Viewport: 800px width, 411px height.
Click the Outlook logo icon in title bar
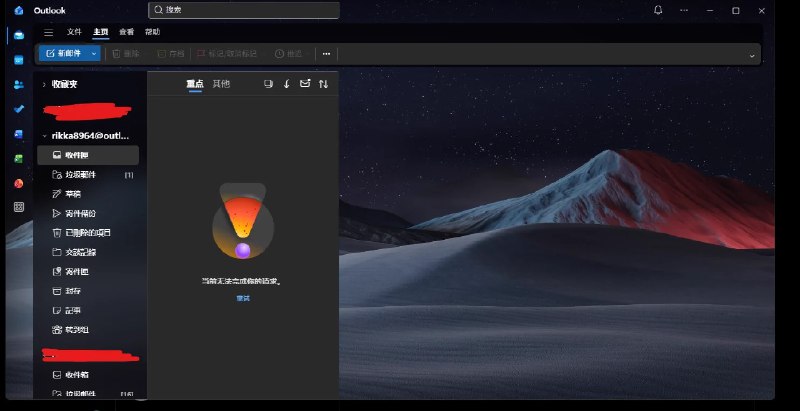[19, 10]
